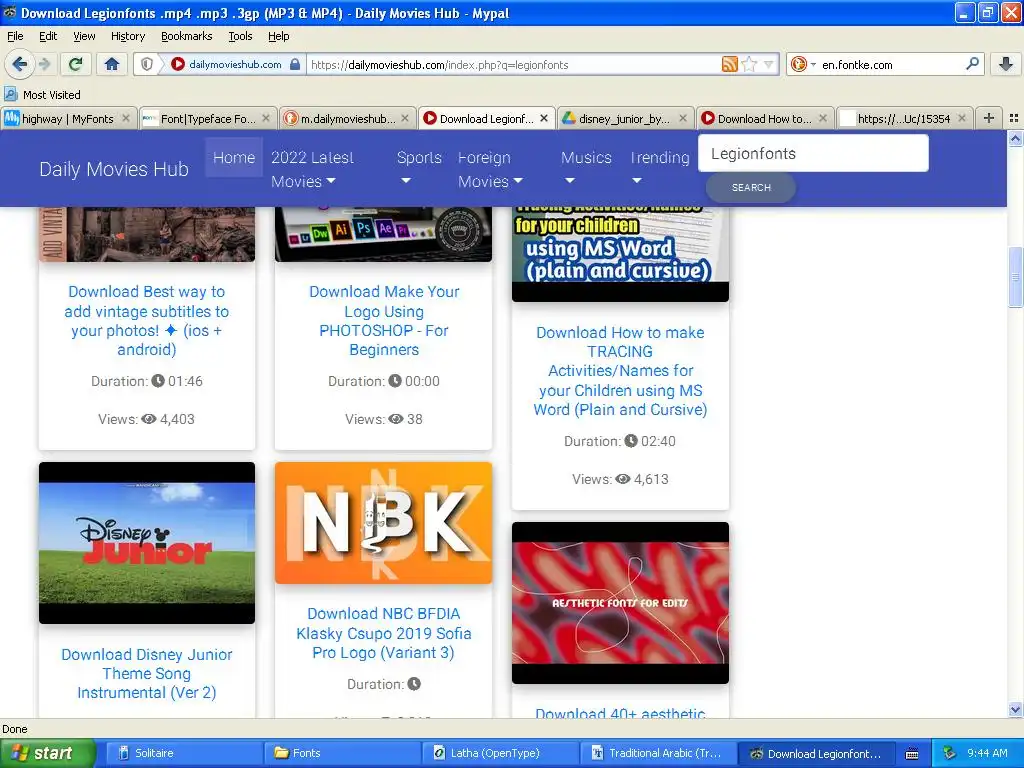Open Download Disney Junior Theme Song link
Screen dimensions: 1024x768
coord(146,673)
